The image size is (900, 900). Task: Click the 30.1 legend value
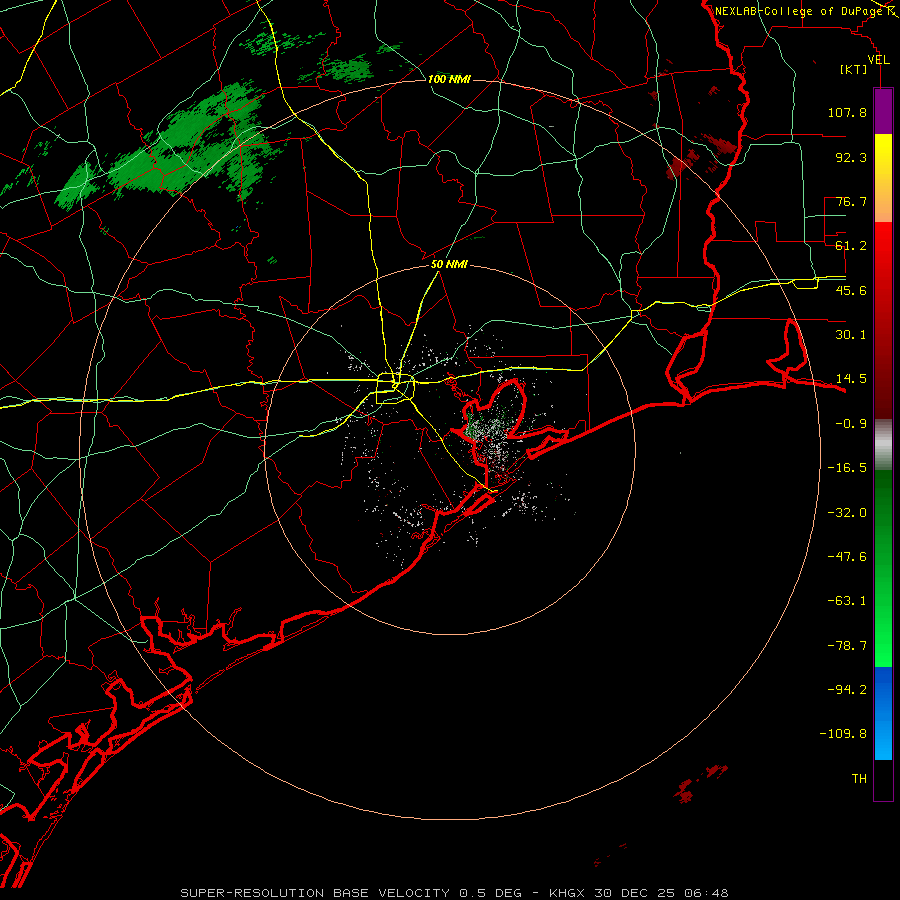pyautogui.click(x=851, y=335)
